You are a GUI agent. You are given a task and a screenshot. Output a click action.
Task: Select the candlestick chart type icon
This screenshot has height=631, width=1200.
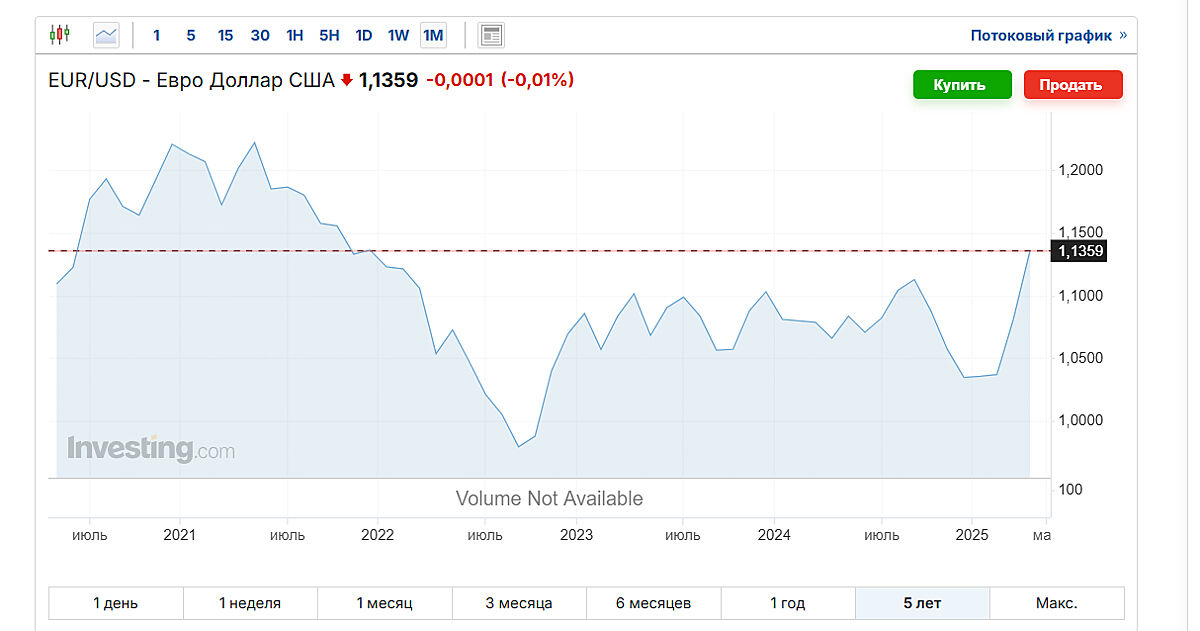click(x=60, y=35)
